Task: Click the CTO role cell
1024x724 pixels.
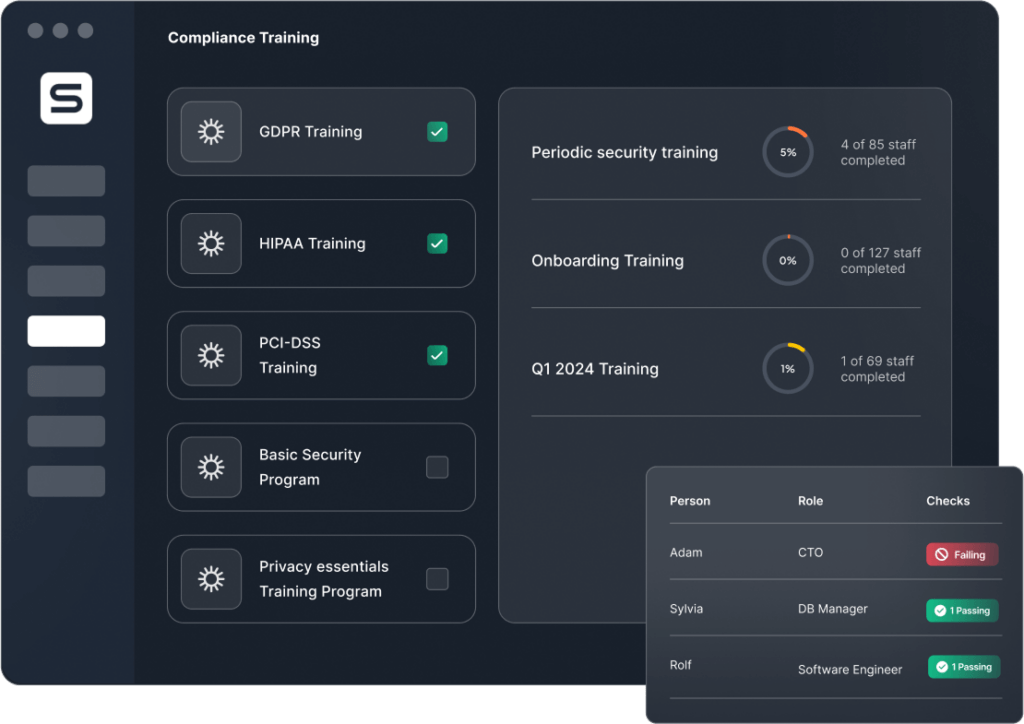Action: [810, 552]
